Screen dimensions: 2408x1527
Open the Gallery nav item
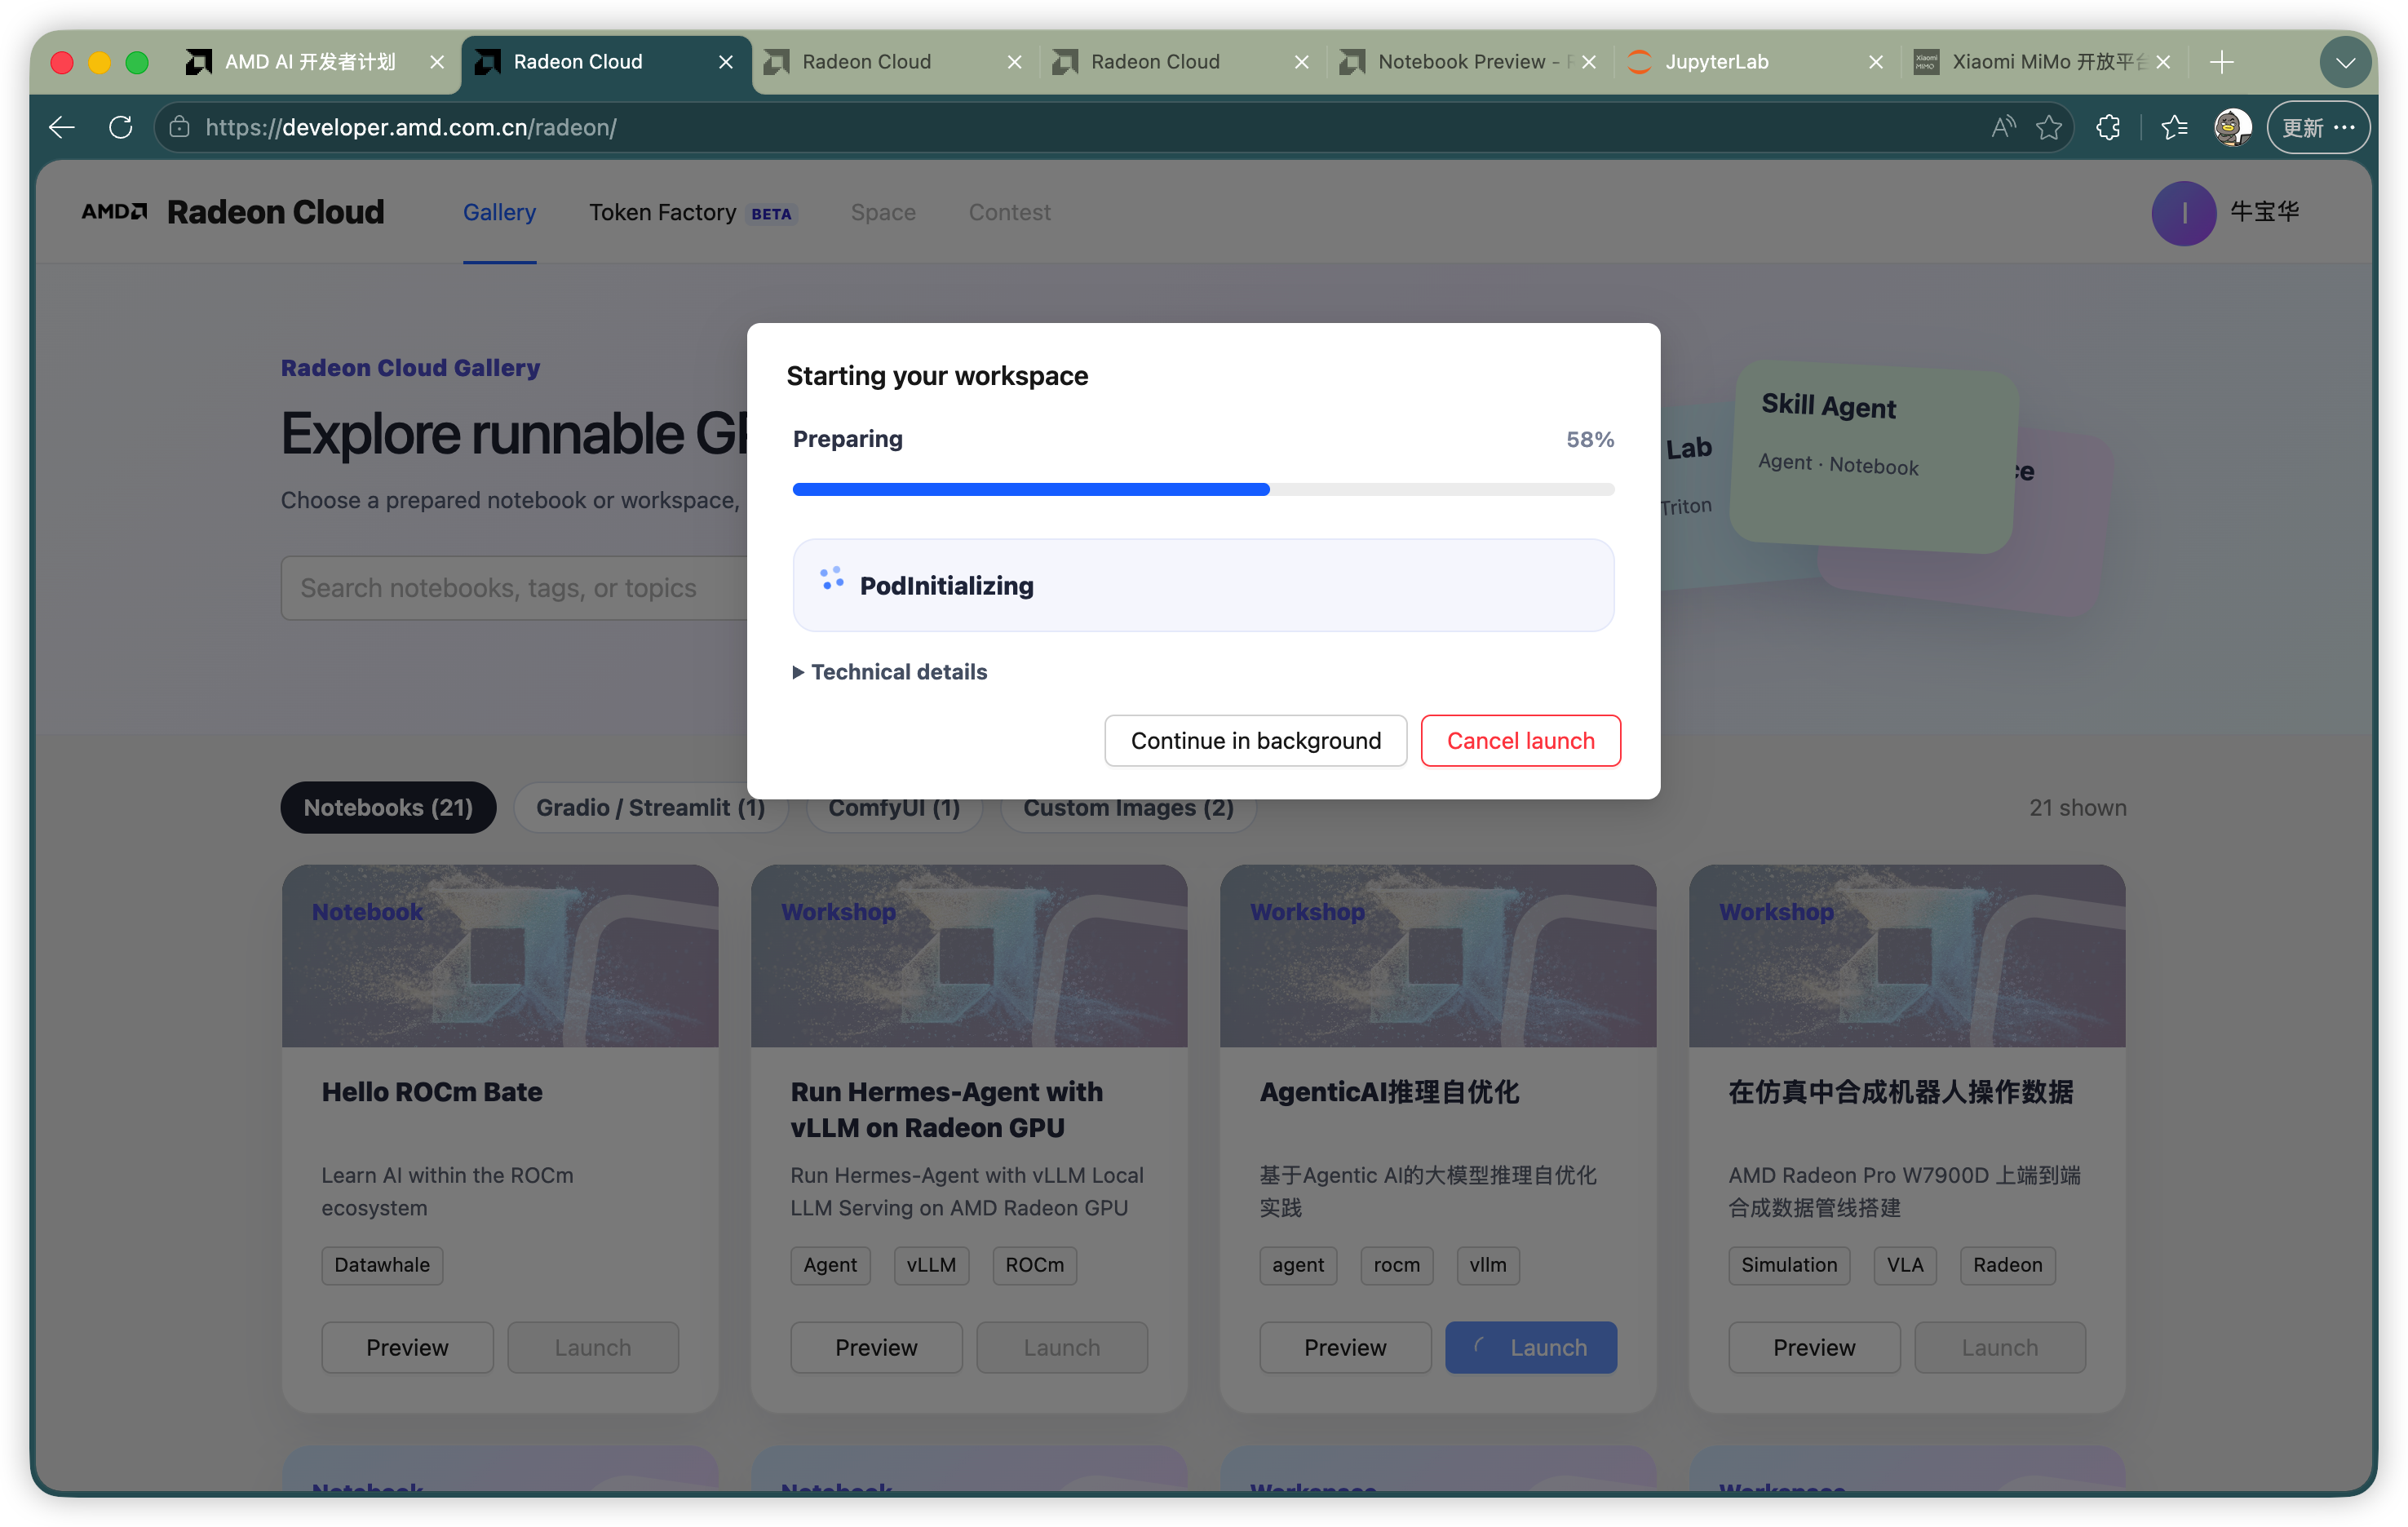click(499, 212)
